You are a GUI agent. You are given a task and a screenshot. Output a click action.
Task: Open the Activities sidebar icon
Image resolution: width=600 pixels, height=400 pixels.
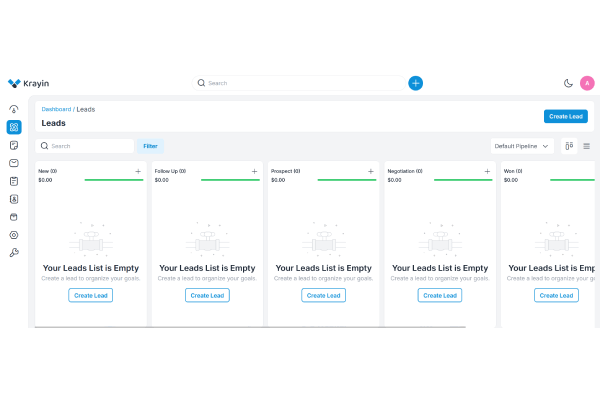tap(14, 181)
